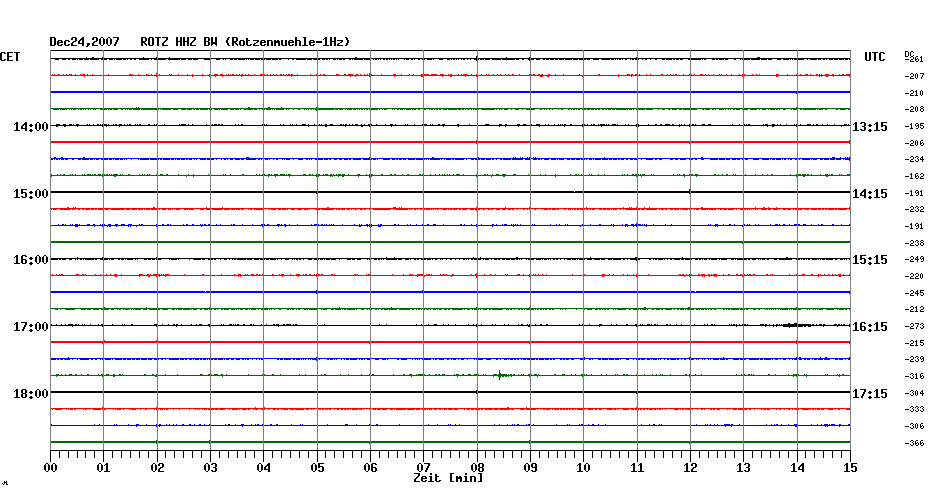Image resolution: width=930 pixels, height=494 pixels.
Task: Click the 09 minute axis label
Action: (x=531, y=468)
